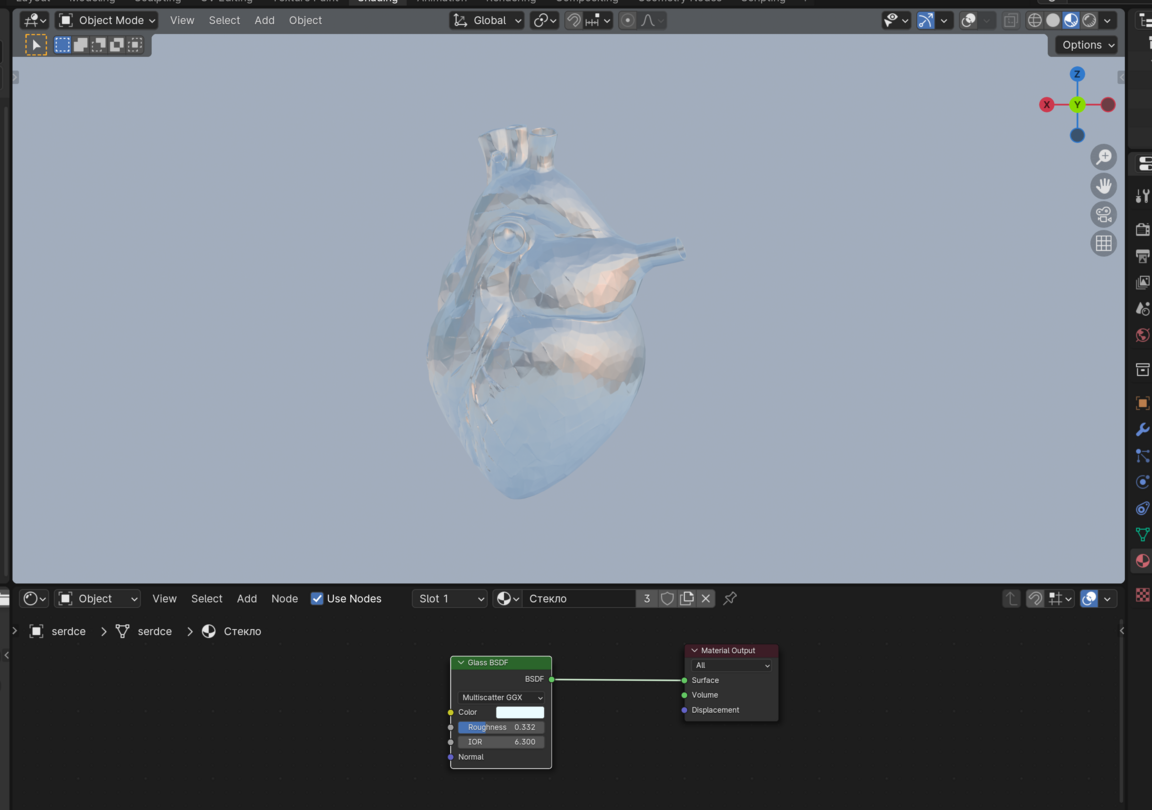1152x810 pixels.
Task: Open the Global orientation dropdown
Action: pyautogui.click(x=488, y=20)
